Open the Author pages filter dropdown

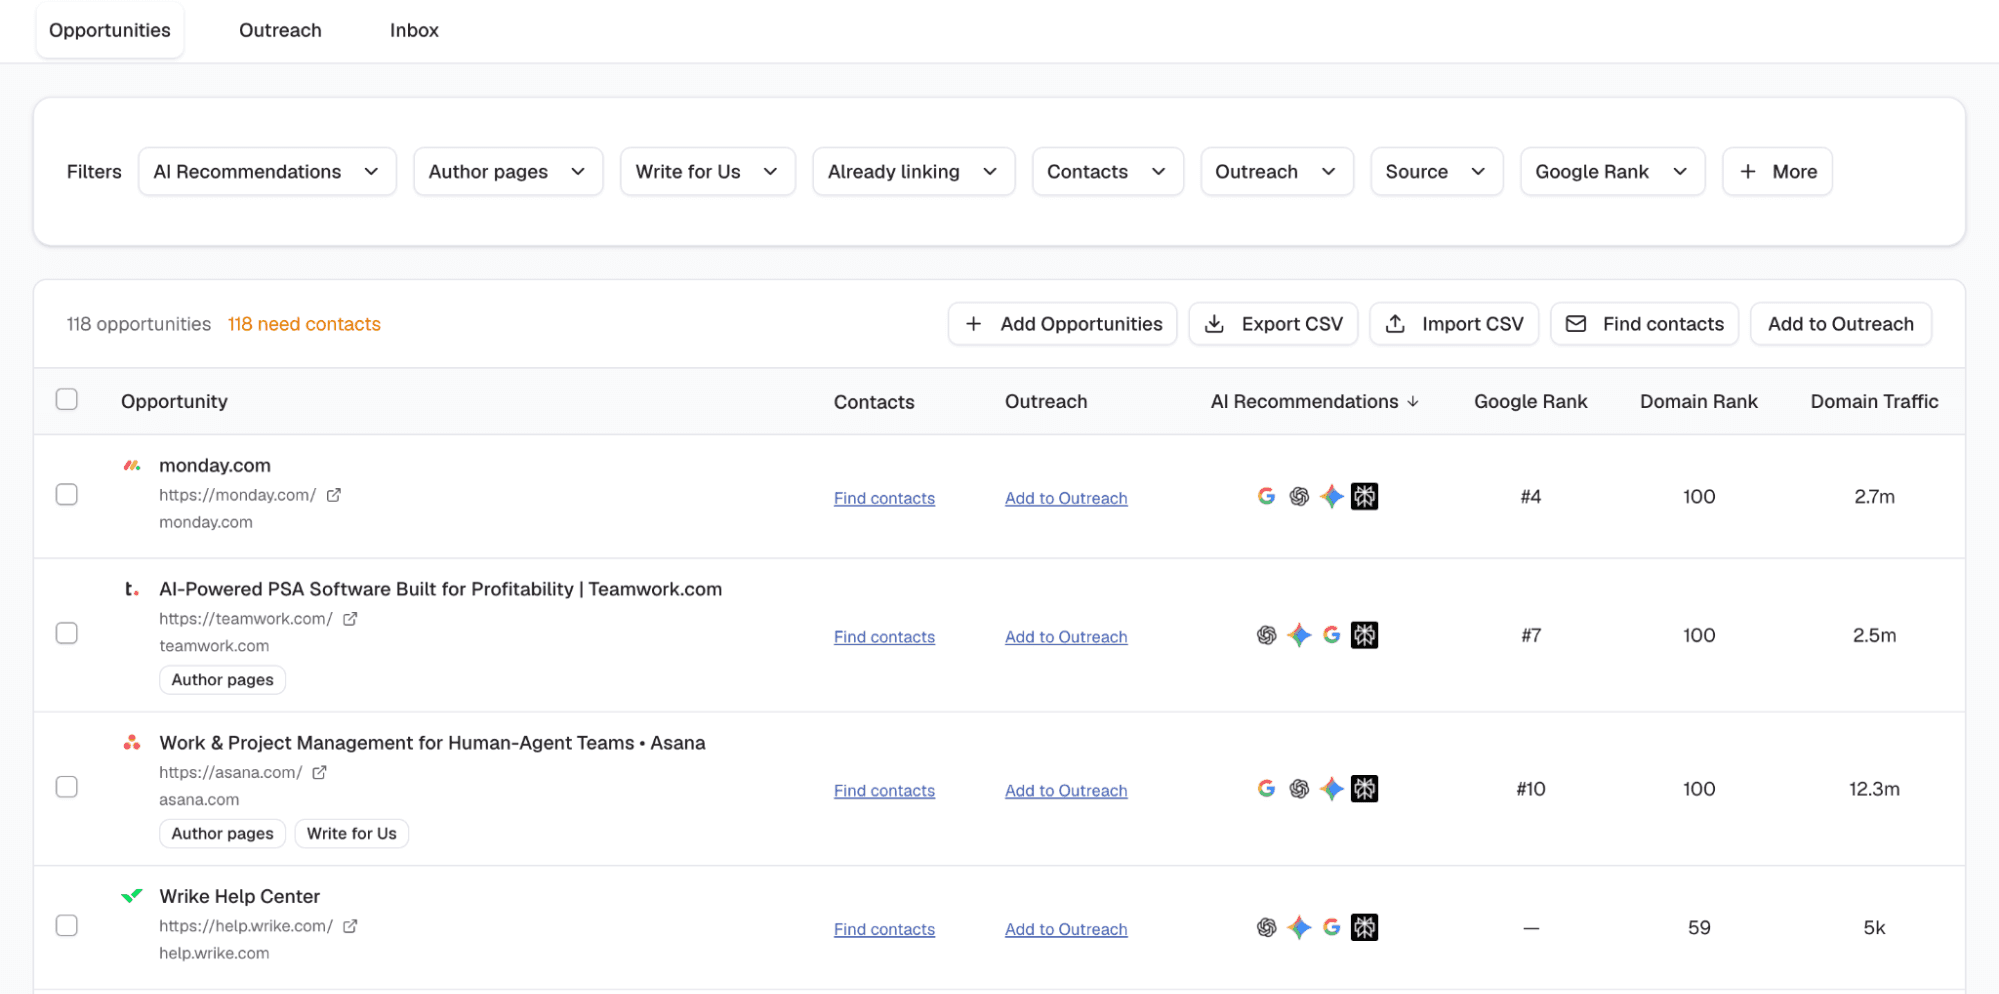pyautogui.click(x=508, y=172)
